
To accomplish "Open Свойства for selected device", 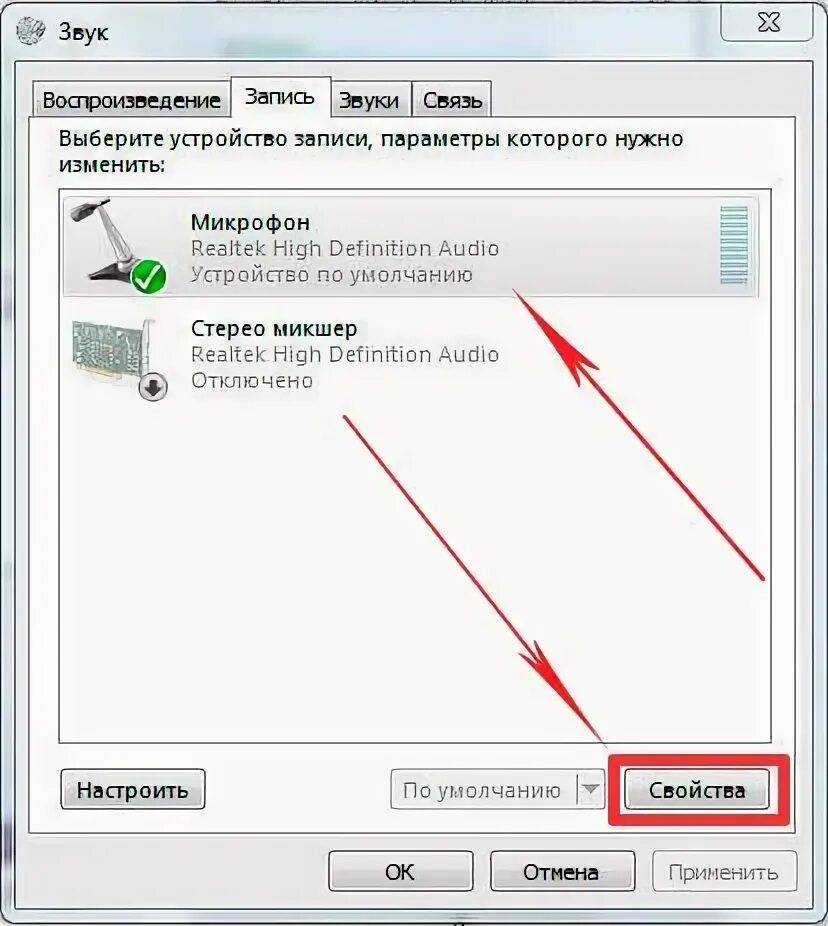I will [x=697, y=789].
